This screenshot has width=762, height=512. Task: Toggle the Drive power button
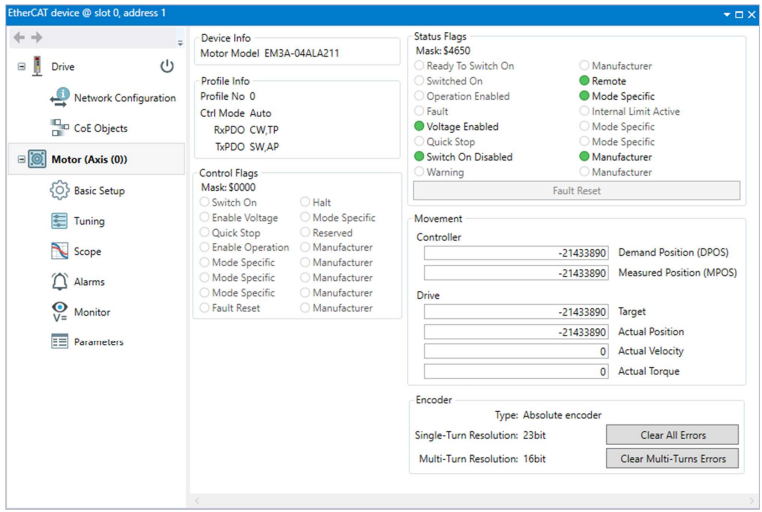coord(167,66)
